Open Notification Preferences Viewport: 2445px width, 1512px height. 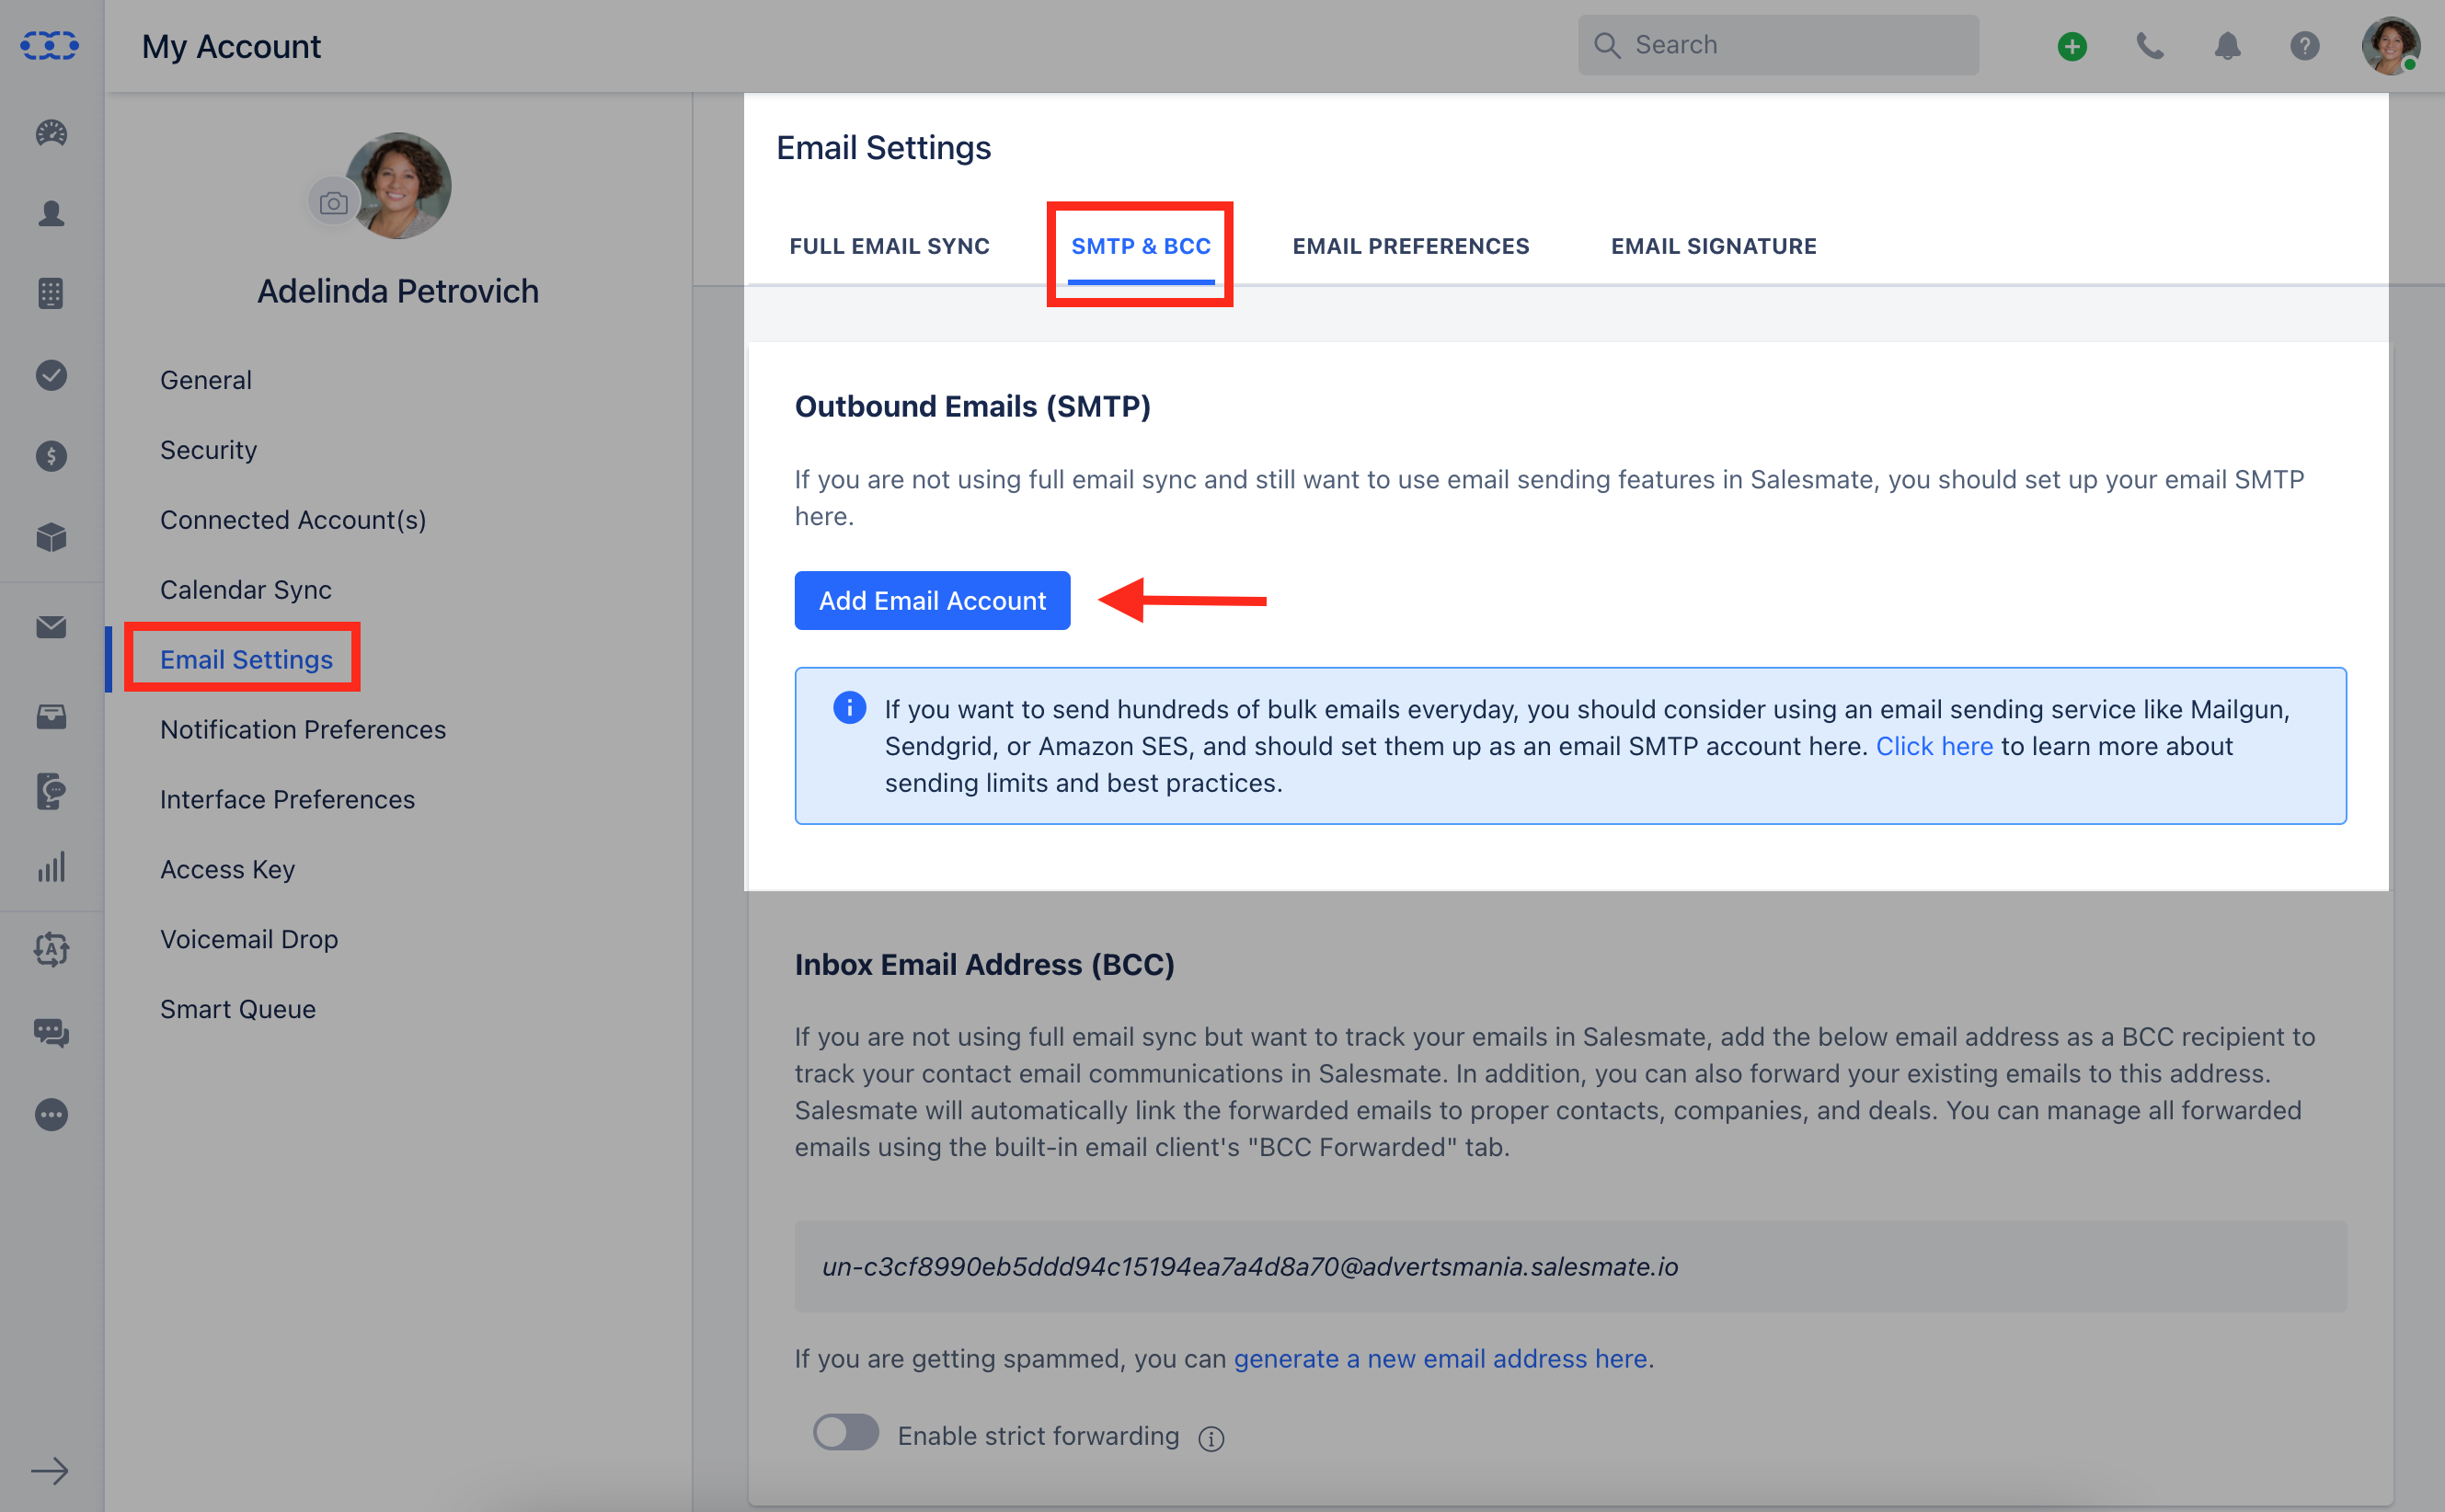(303, 730)
